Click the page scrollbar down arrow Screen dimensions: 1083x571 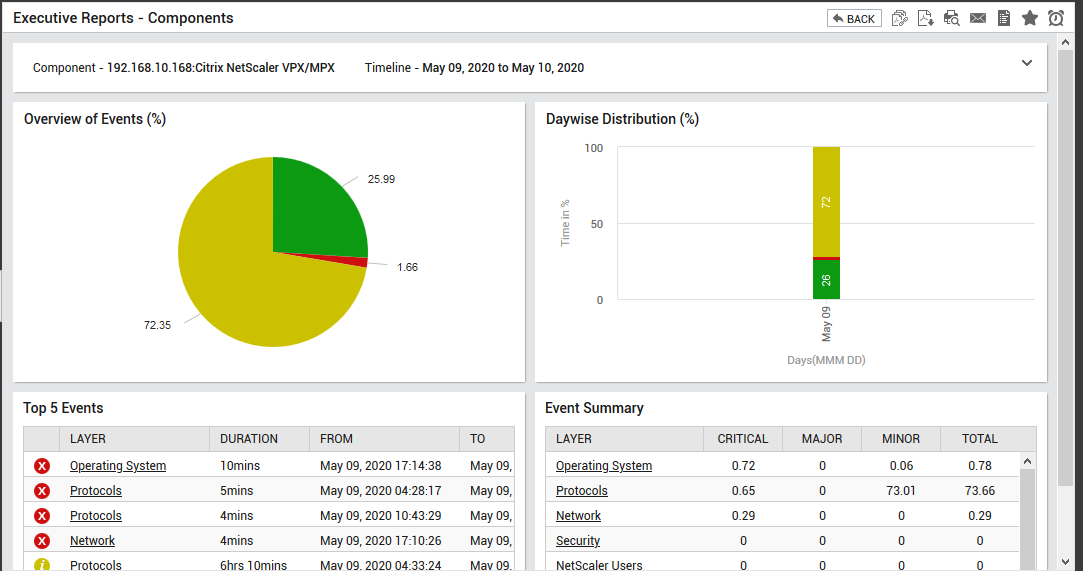point(1066,562)
